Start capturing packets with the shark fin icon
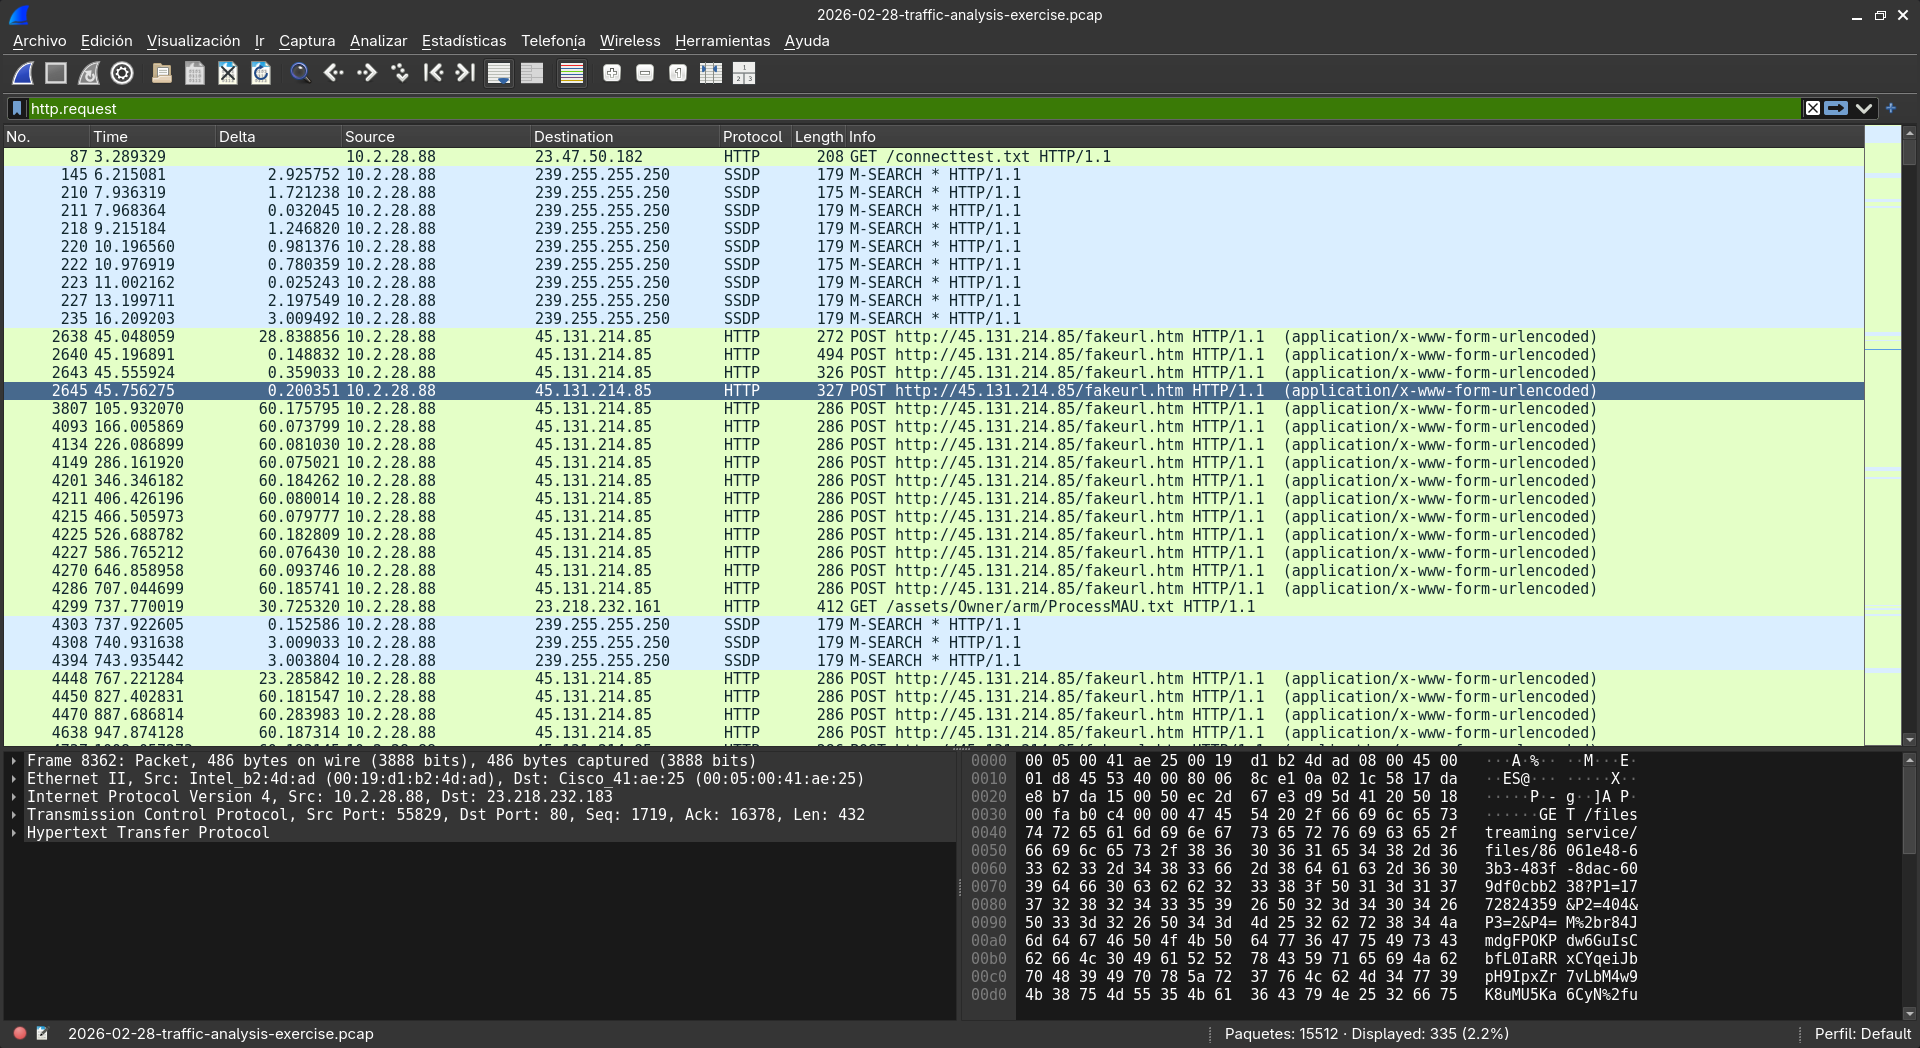The height and width of the screenshot is (1048, 1920). pyautogui.click(x=23, y=73)
